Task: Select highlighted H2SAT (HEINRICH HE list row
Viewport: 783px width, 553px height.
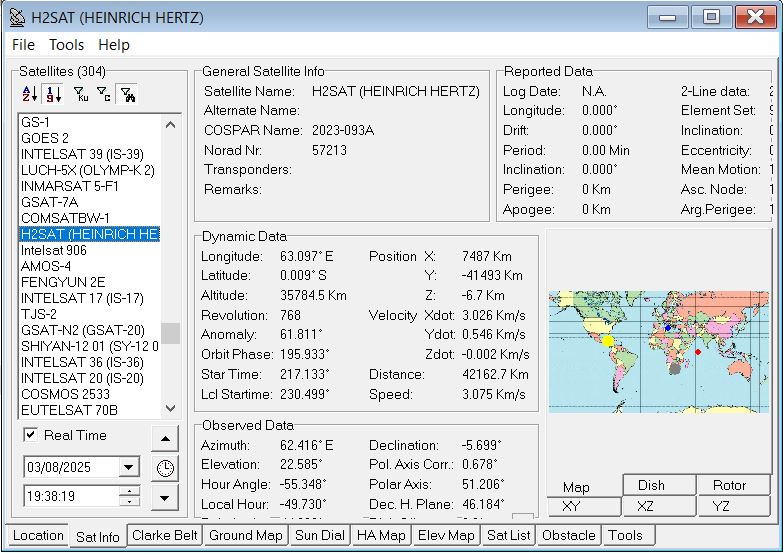Action: tap(90, 234)
